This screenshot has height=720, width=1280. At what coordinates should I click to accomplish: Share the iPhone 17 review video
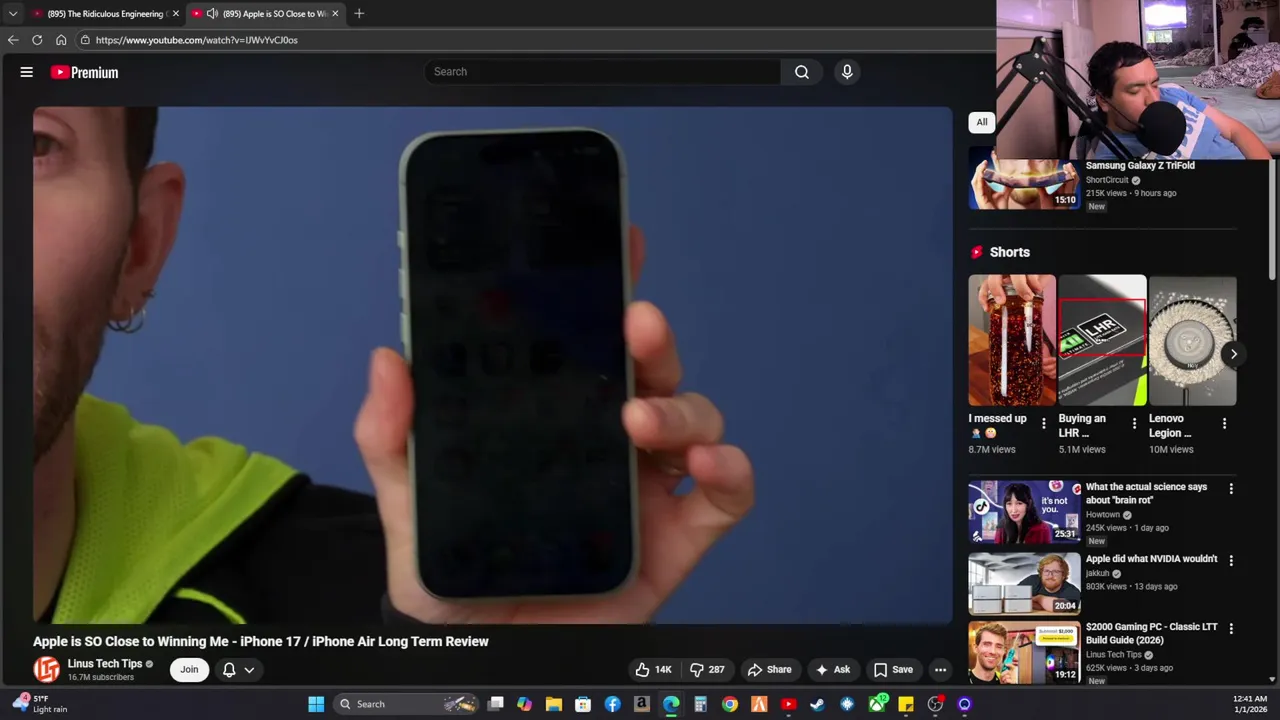coord(769,670)
